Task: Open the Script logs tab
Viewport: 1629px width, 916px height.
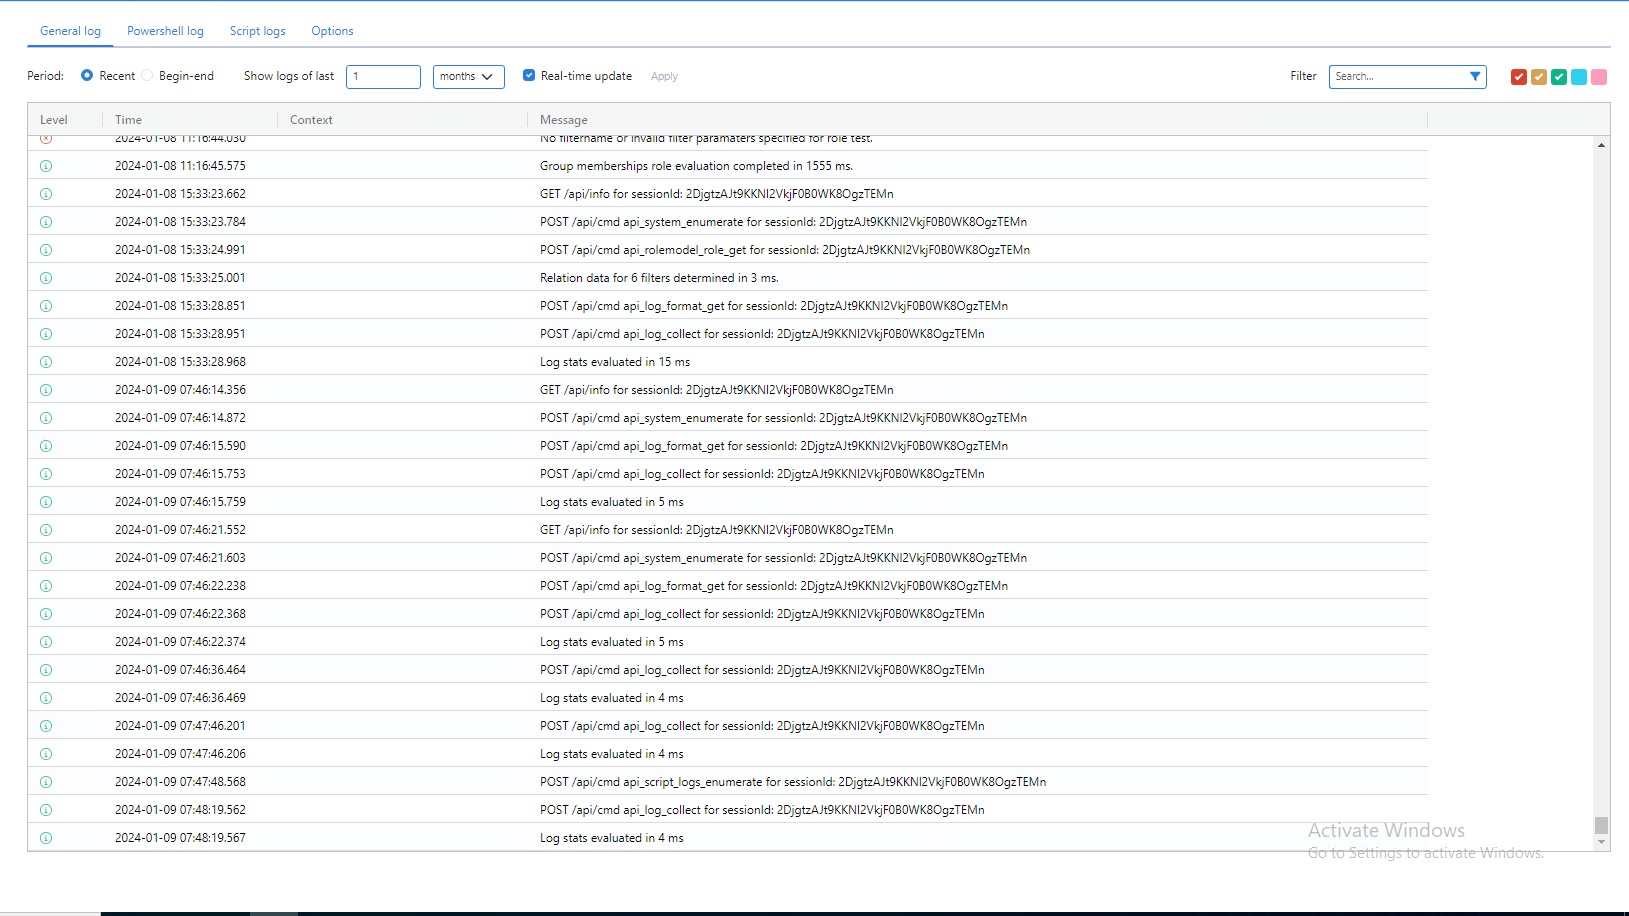Action: [257, 31]
